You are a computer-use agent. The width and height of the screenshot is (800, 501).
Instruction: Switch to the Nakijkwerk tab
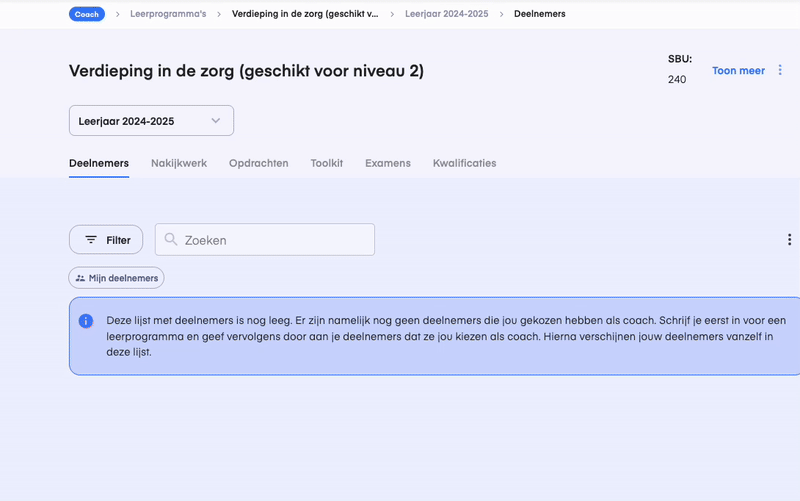pyautogui.click(x=179, y=163)
